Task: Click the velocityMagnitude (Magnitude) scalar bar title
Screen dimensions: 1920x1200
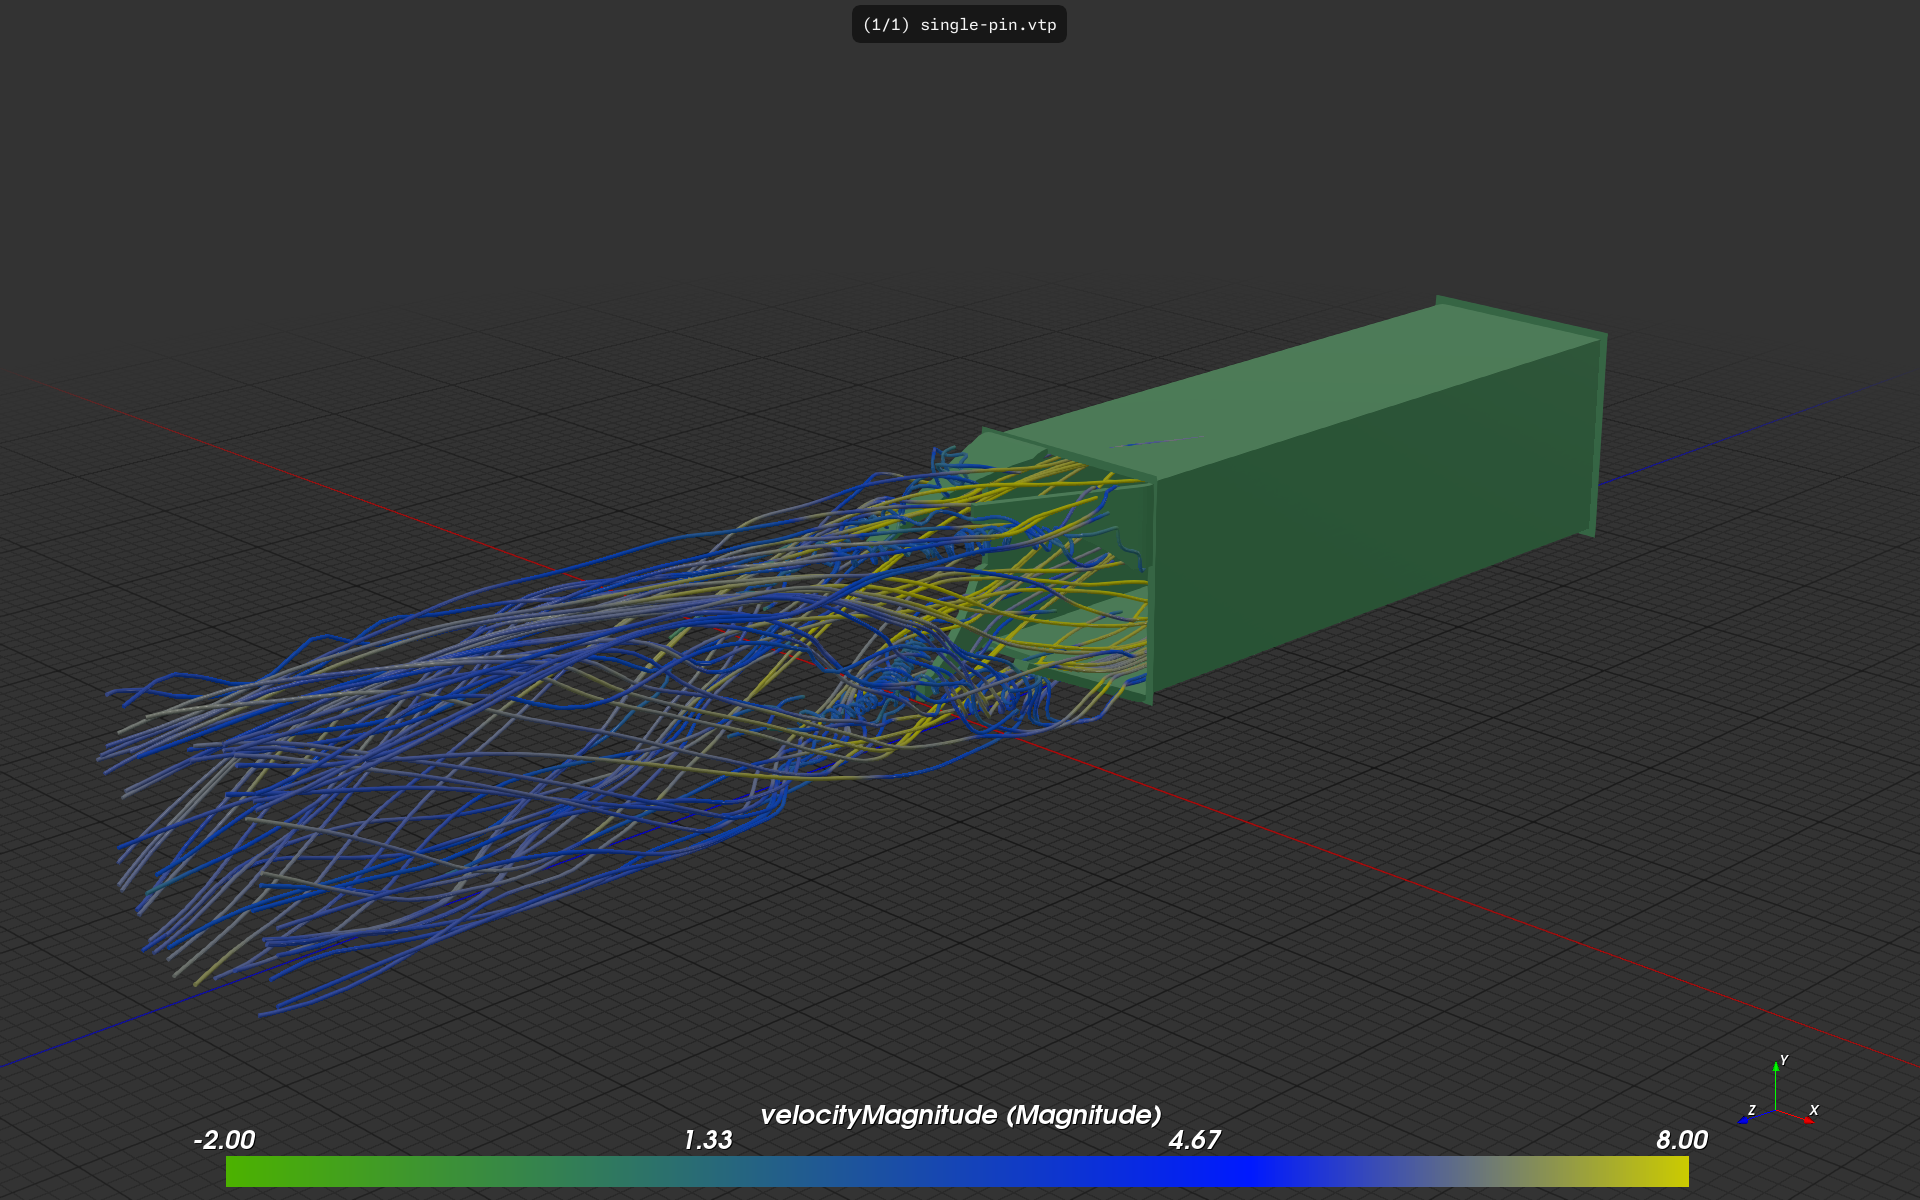Action: click(960, 1115)
